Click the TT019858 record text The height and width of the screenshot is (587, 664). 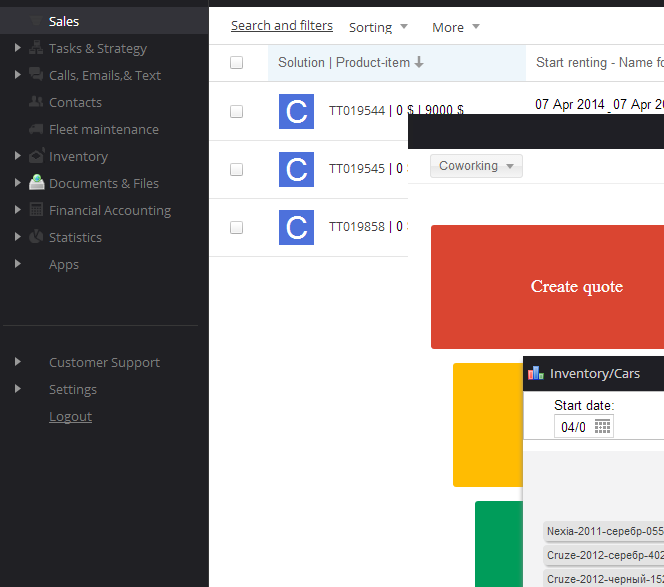[x=366, y=227]
